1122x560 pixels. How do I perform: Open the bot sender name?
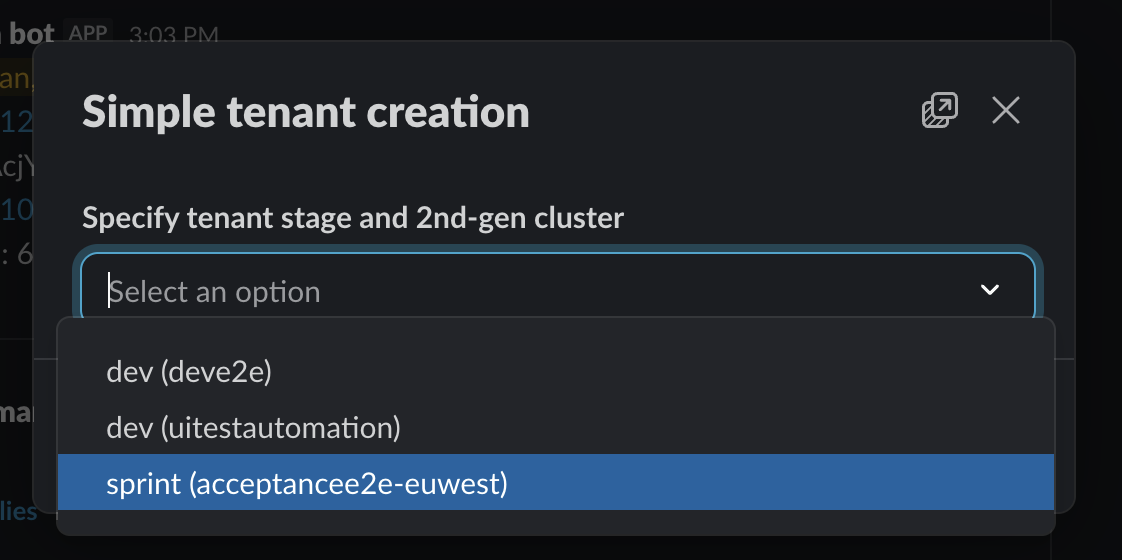[30, 34]
